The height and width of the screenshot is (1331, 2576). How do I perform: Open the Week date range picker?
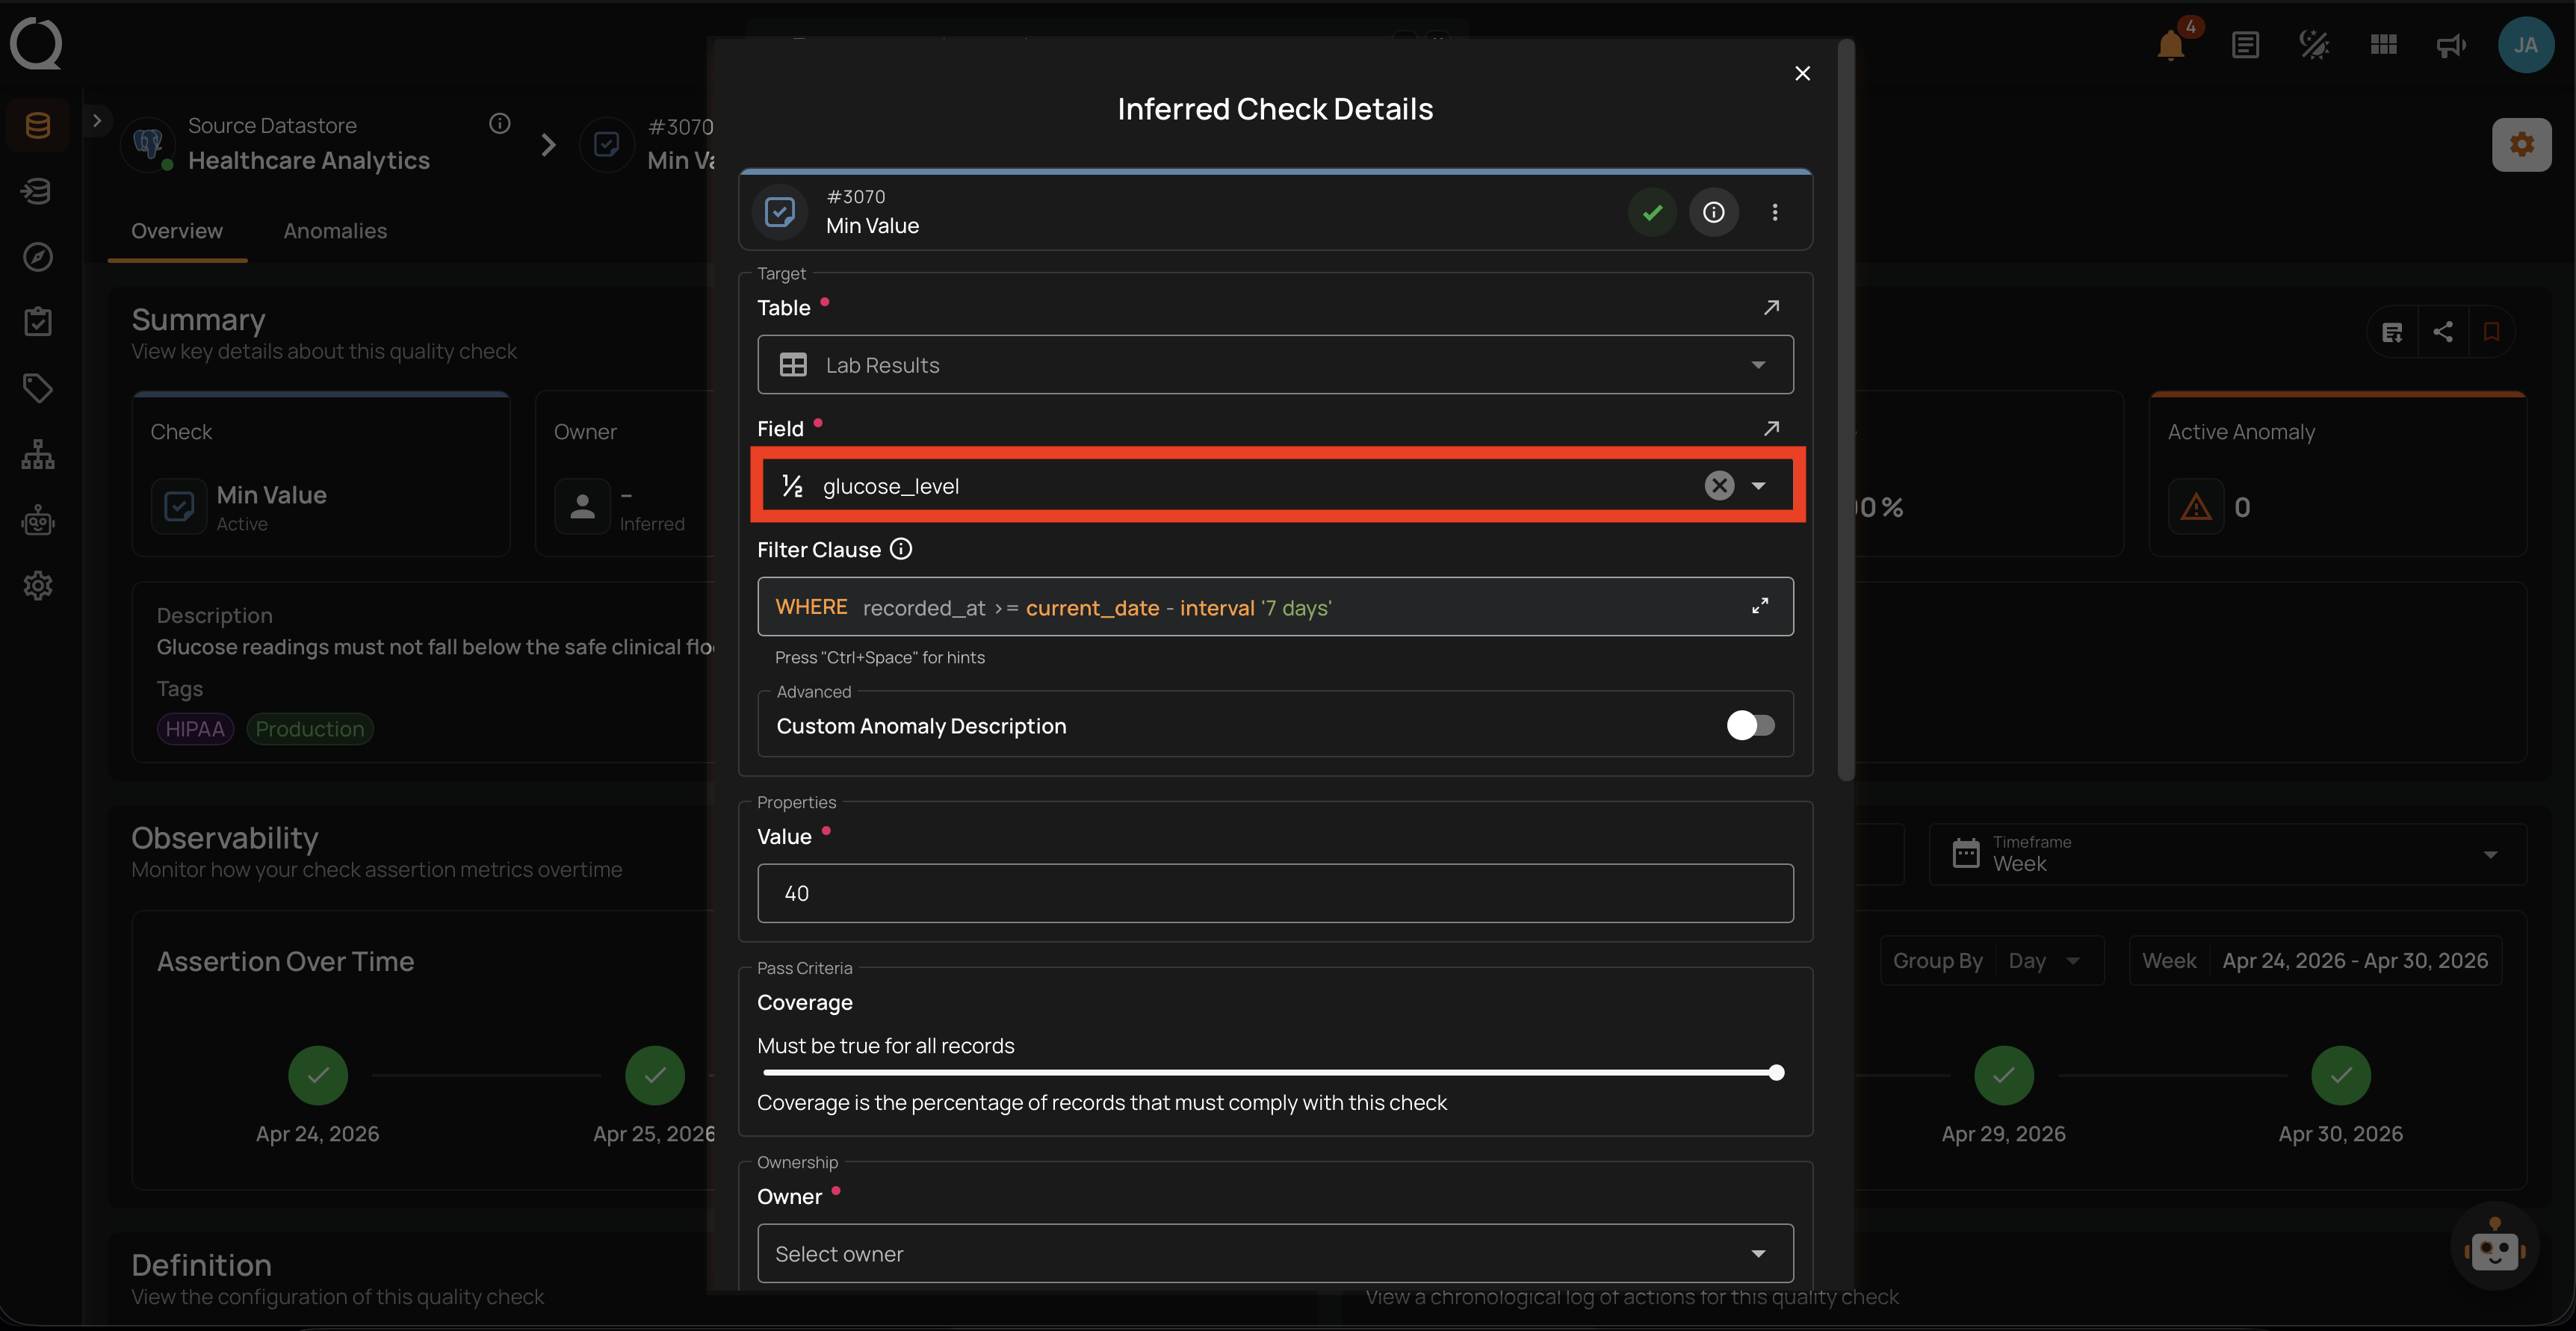click(x=2315, y=961)
